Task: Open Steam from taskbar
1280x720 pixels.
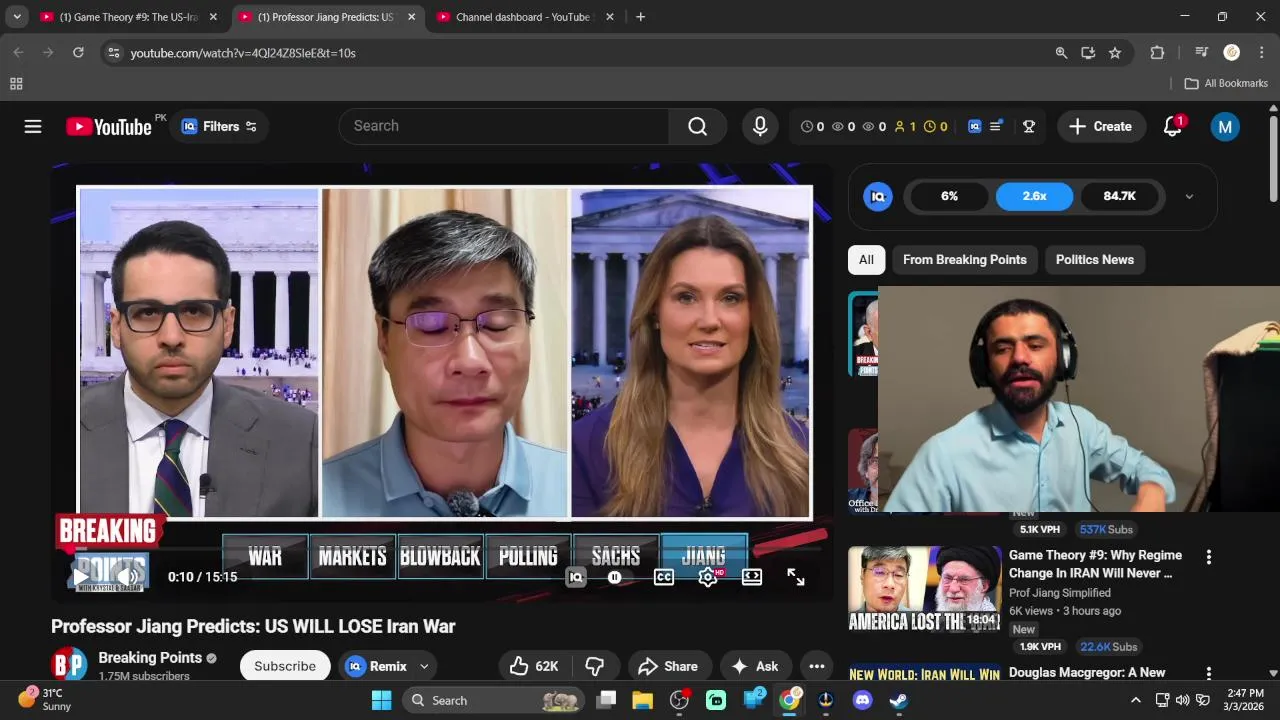Action: pyautogui.click(x=898, y=700)
